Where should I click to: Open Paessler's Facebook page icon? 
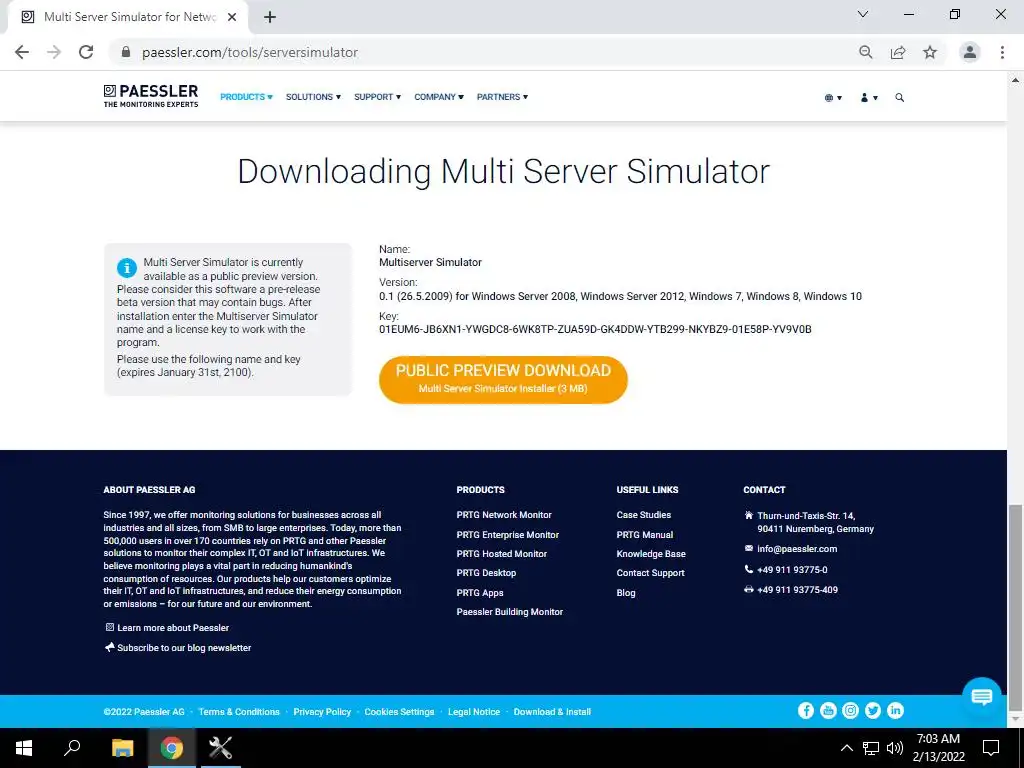[806, 711]
